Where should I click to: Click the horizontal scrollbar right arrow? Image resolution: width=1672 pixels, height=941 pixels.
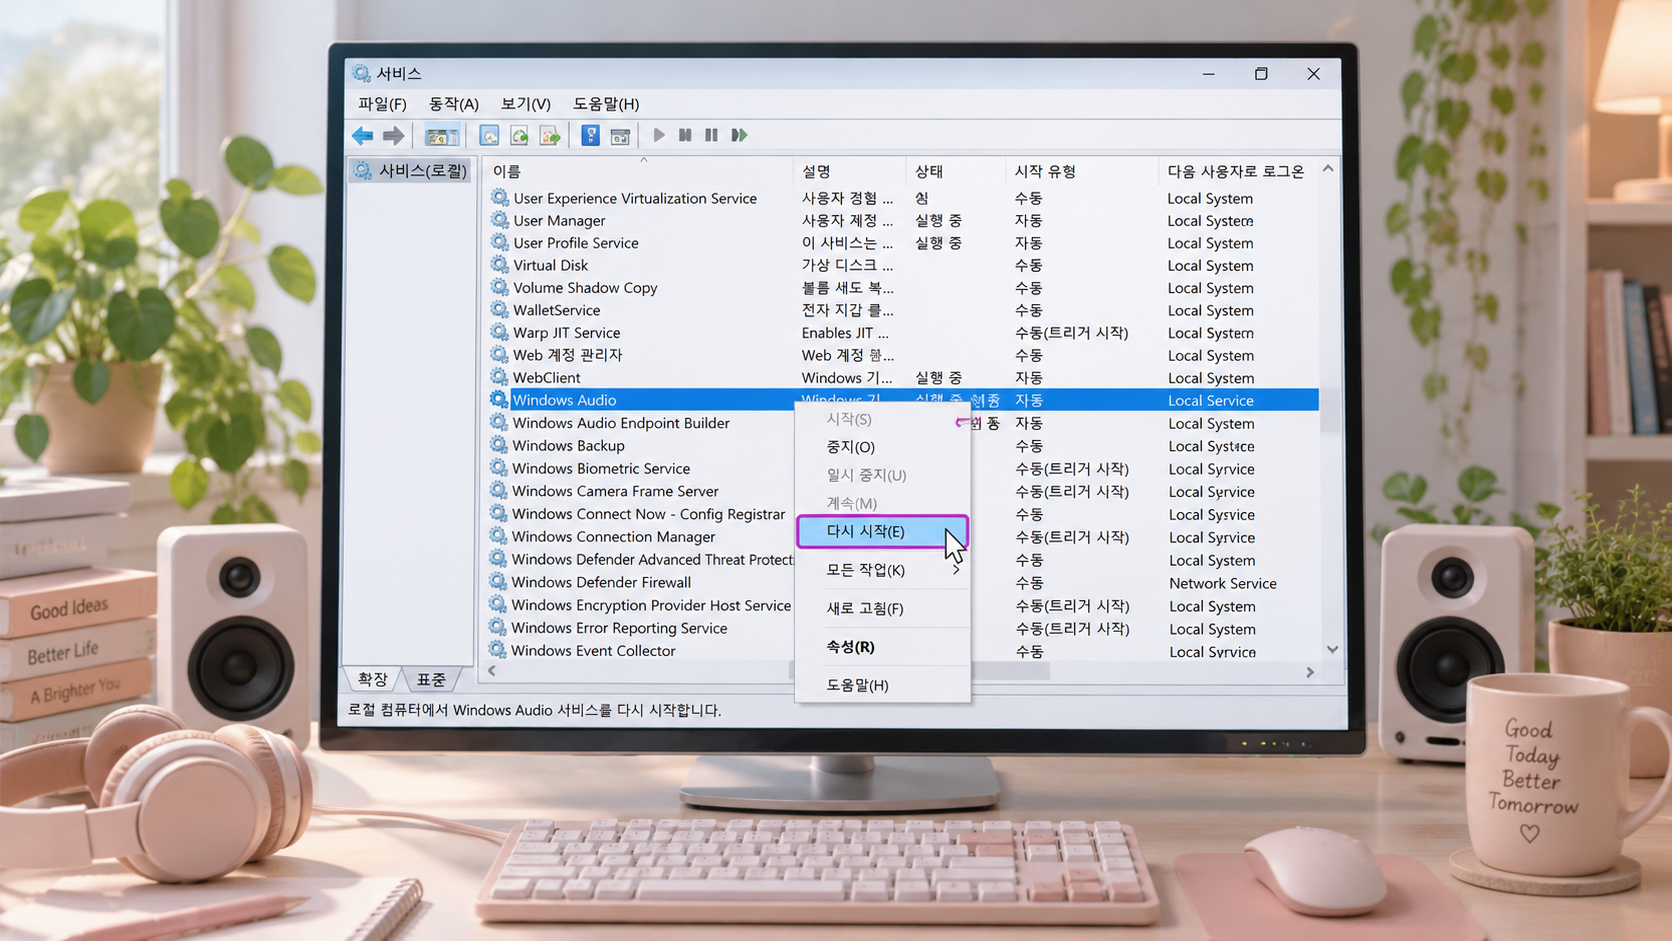click(x=1310, y=673)
